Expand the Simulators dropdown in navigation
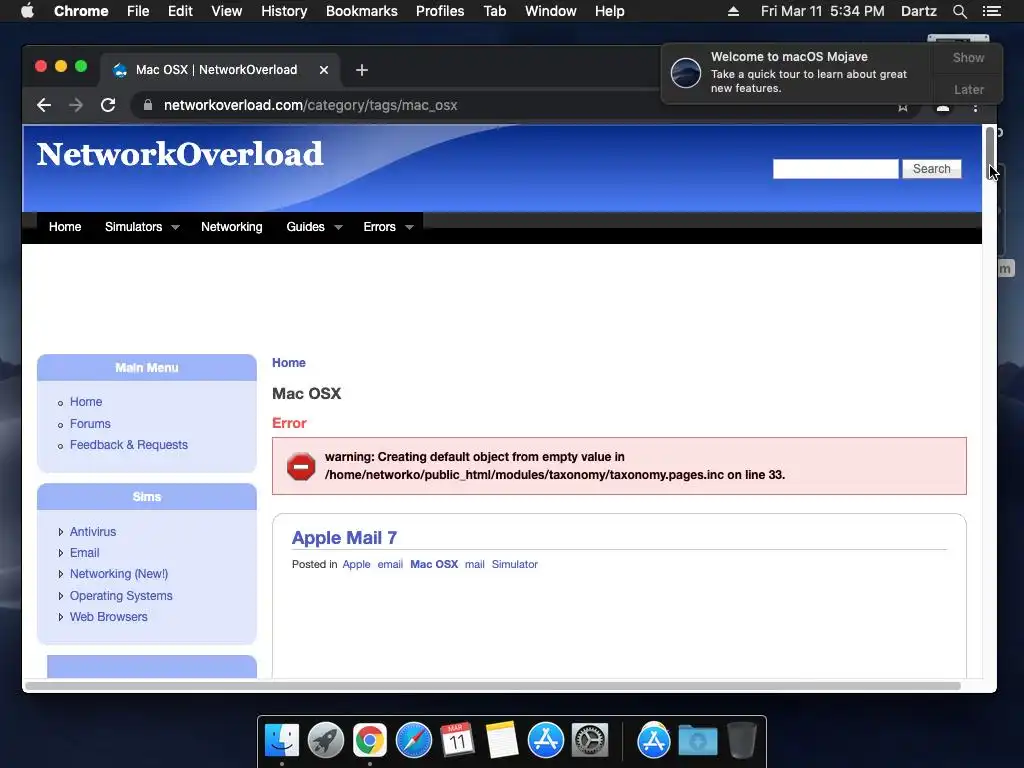This screenshot has width=1024, height=768. click(175, 227)
